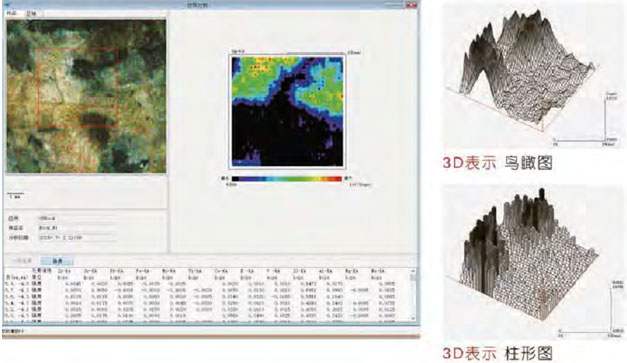Select the 样品 tab above the sample image
The image size is (627, 363).
tap(12, 13)
